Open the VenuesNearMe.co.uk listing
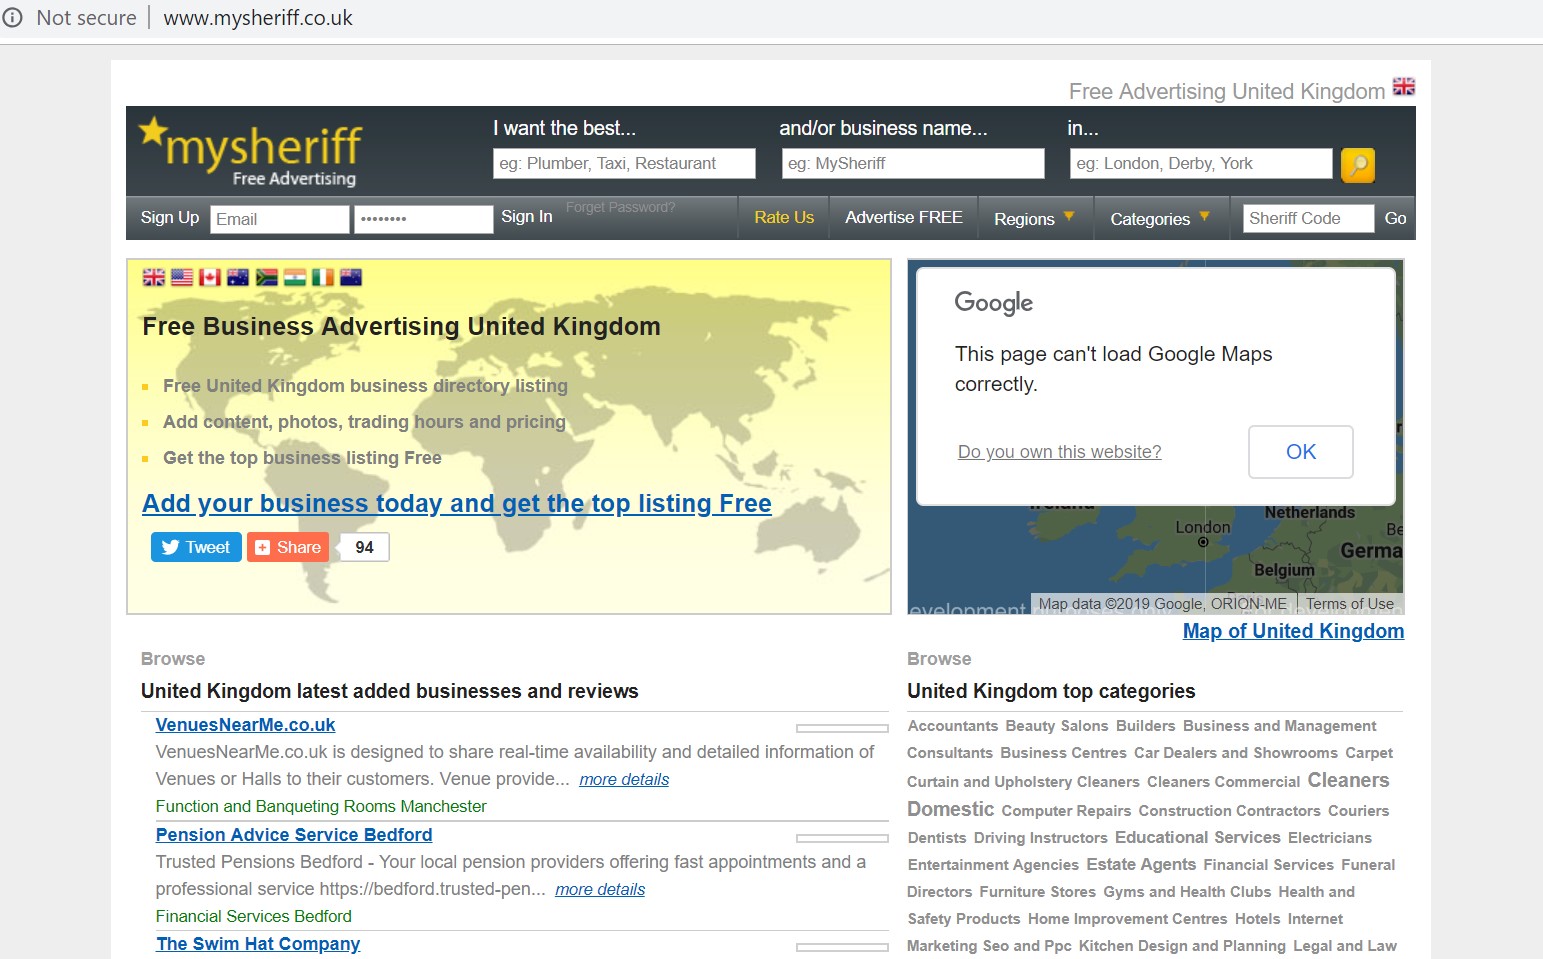 click(246, 725)
